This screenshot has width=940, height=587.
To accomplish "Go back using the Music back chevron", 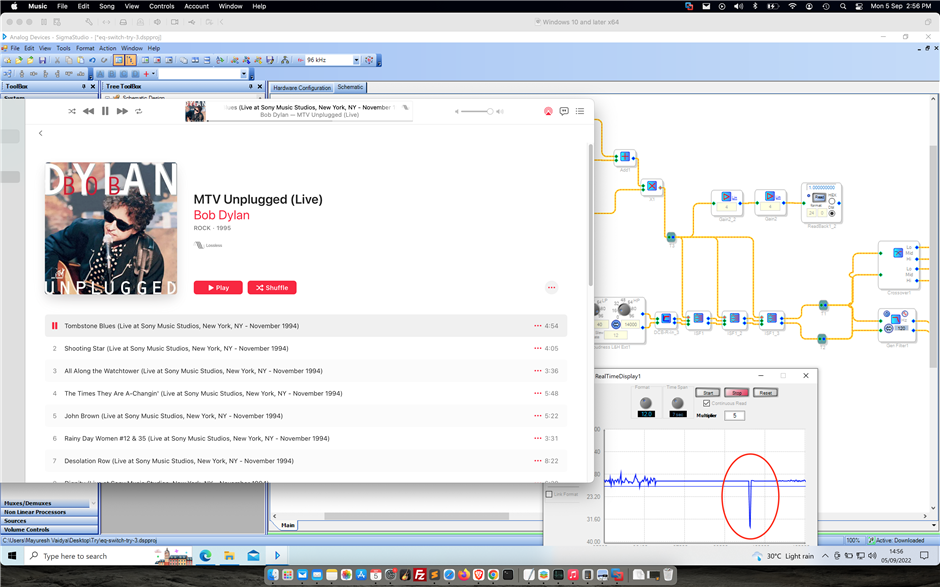I will tap(41, 133).
